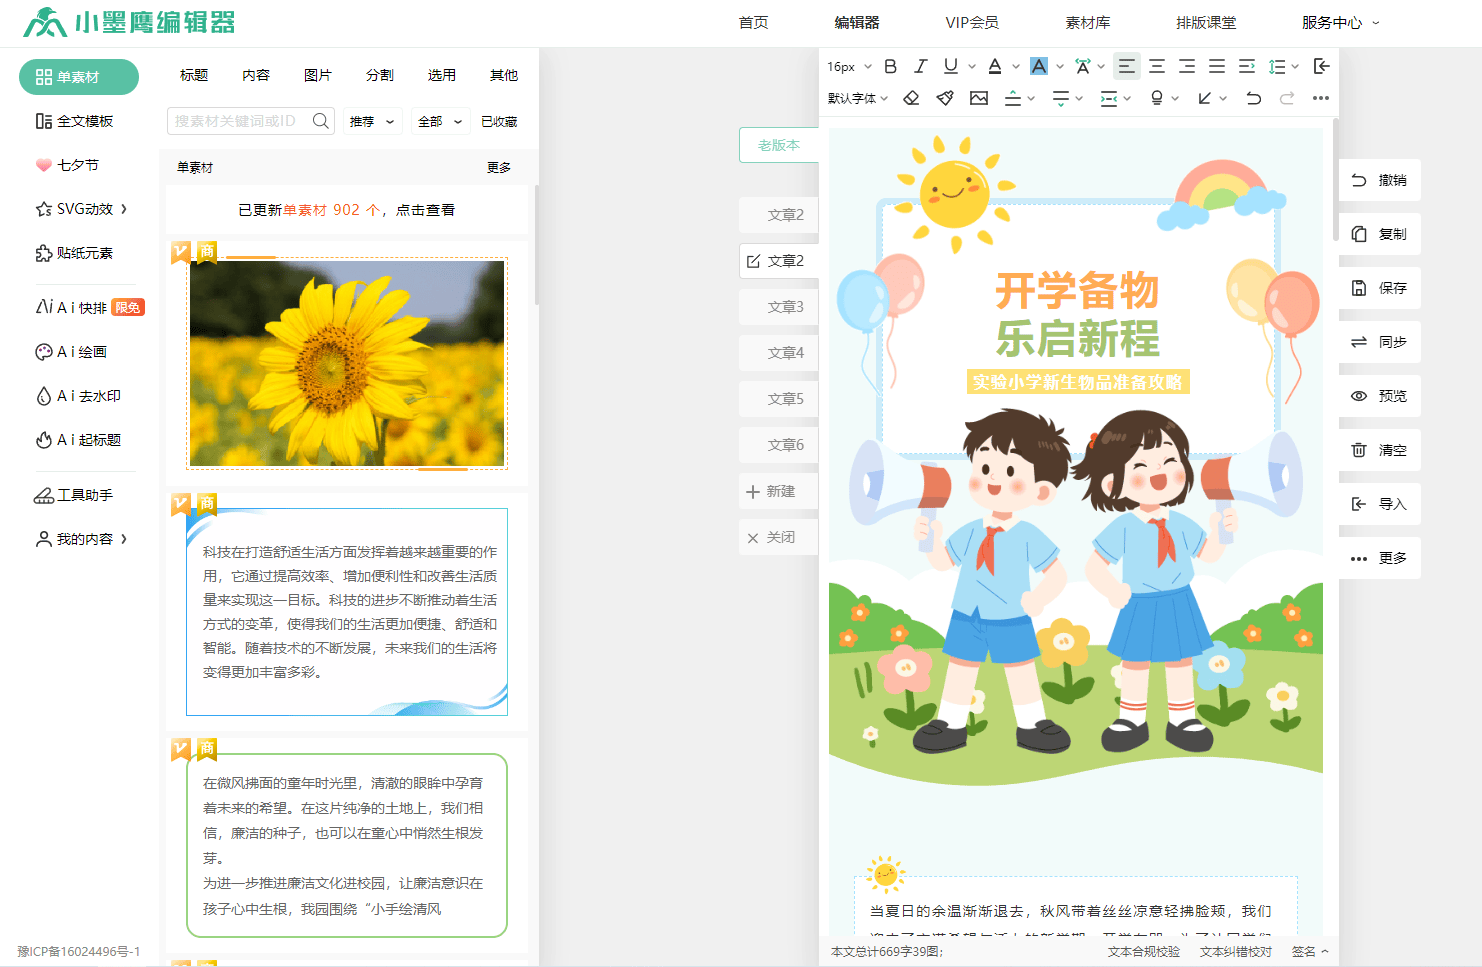Select the sunflower image material thumbnail

pyautogui.click(x=347, y=363)
